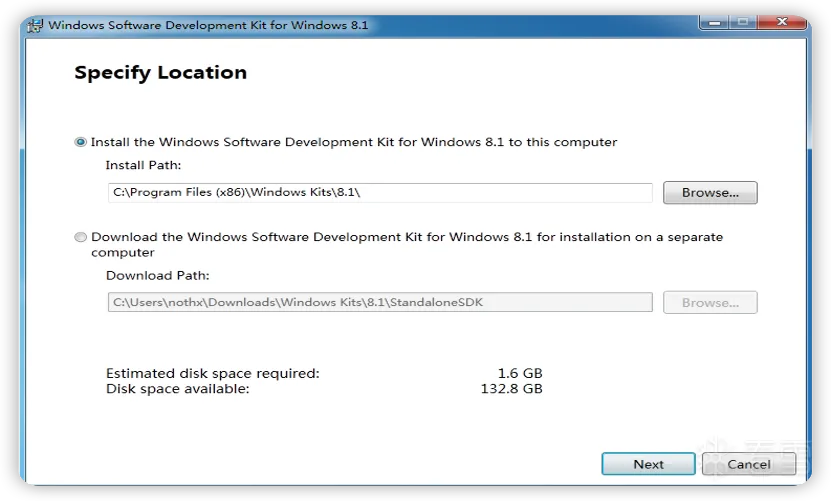Click the Download Path text field

[x=380, y=302]
